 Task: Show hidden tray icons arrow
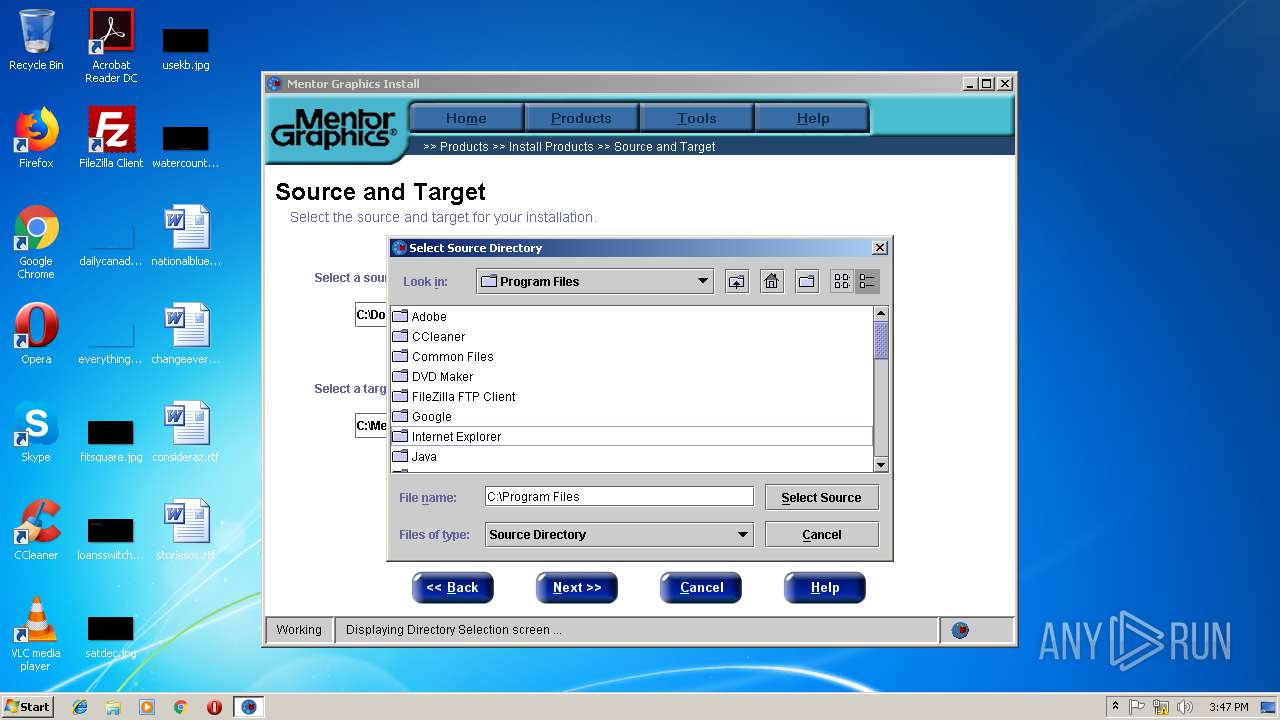[x=1115, y=707]
